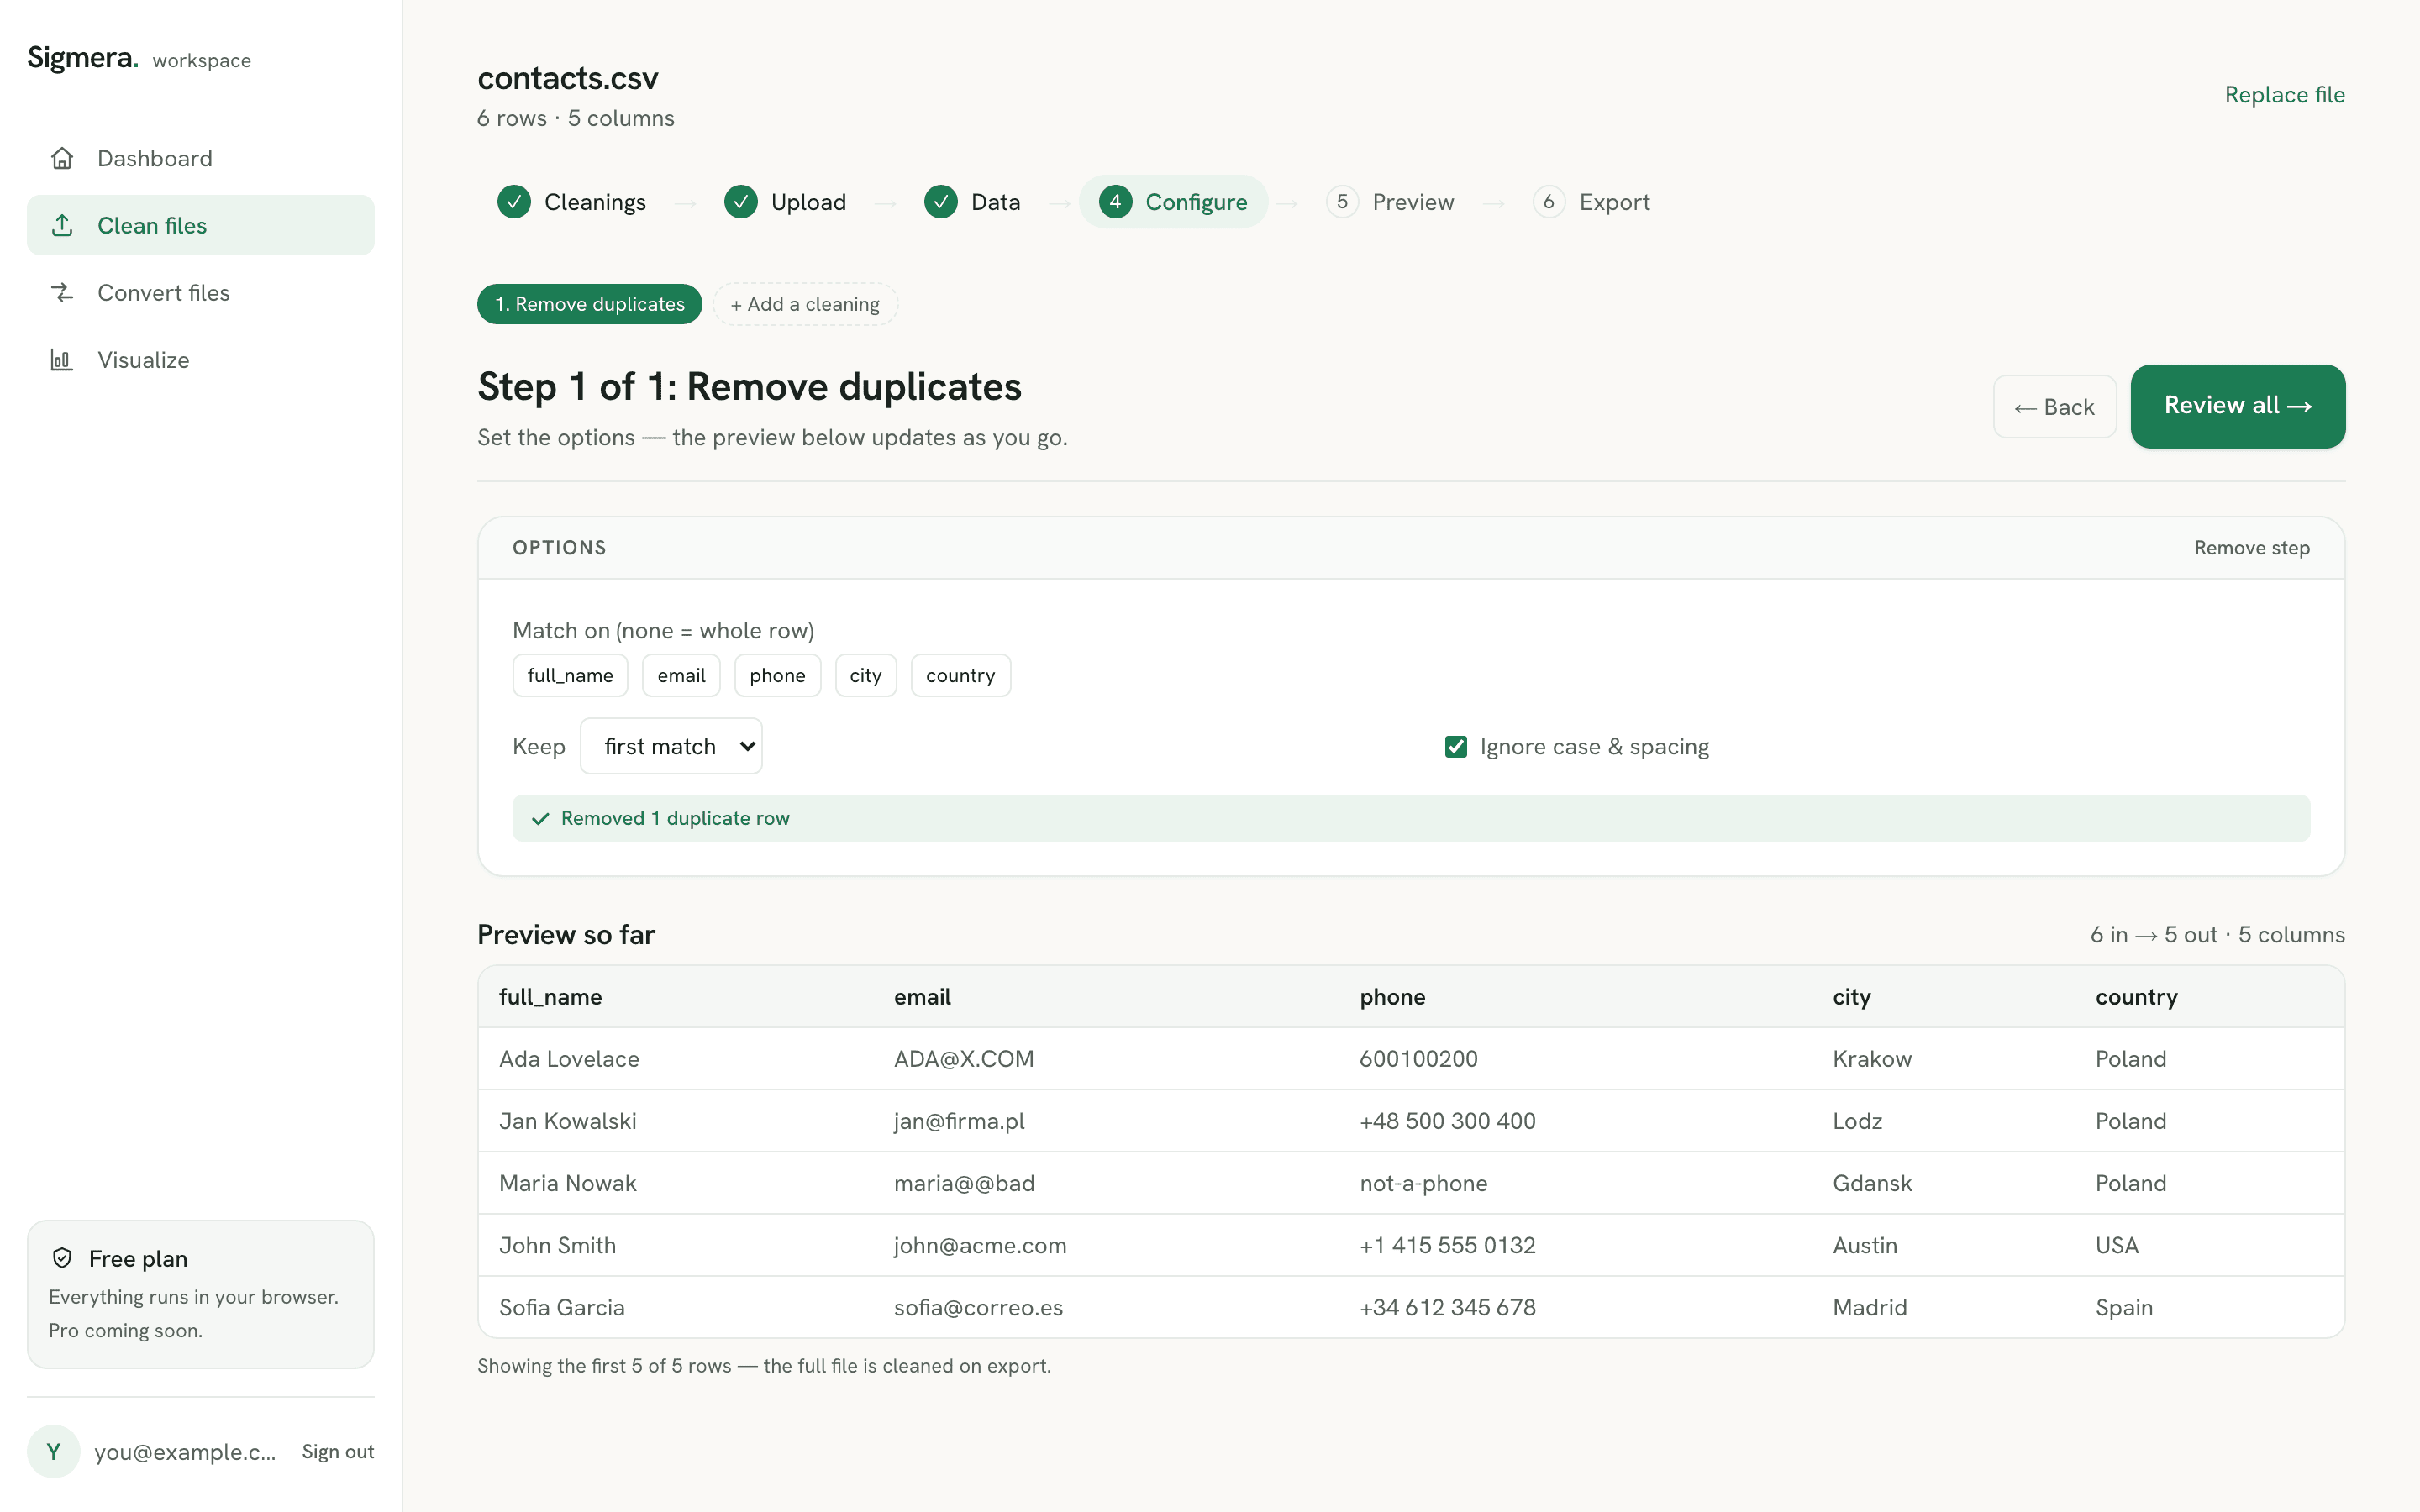Screen dimensions: 2420x1512
Task: Click Replace file link
Action: click(2284, 94)
